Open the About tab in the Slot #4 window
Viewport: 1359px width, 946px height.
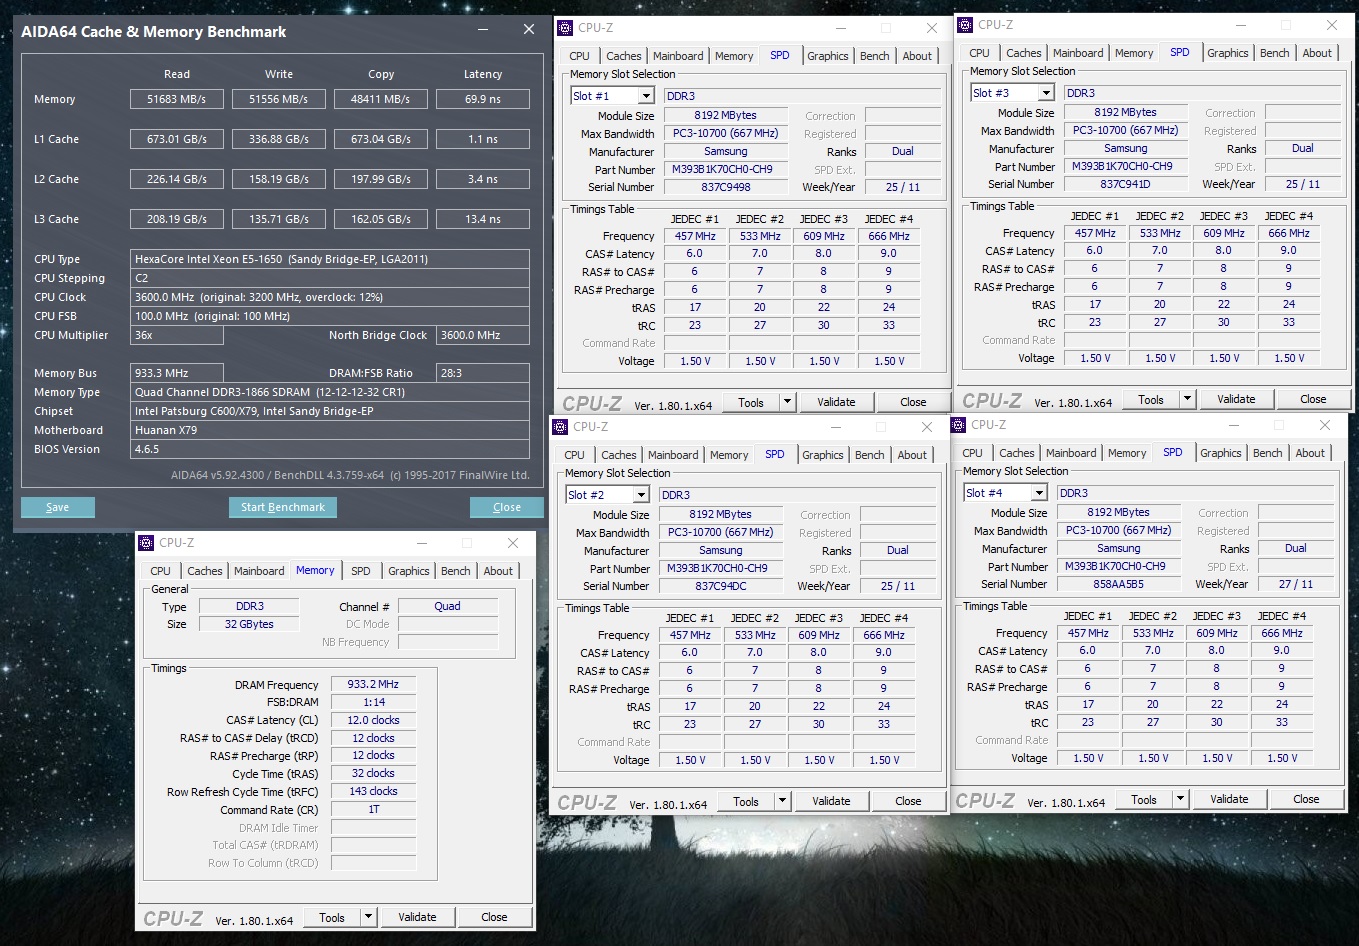pos(1310,453)
